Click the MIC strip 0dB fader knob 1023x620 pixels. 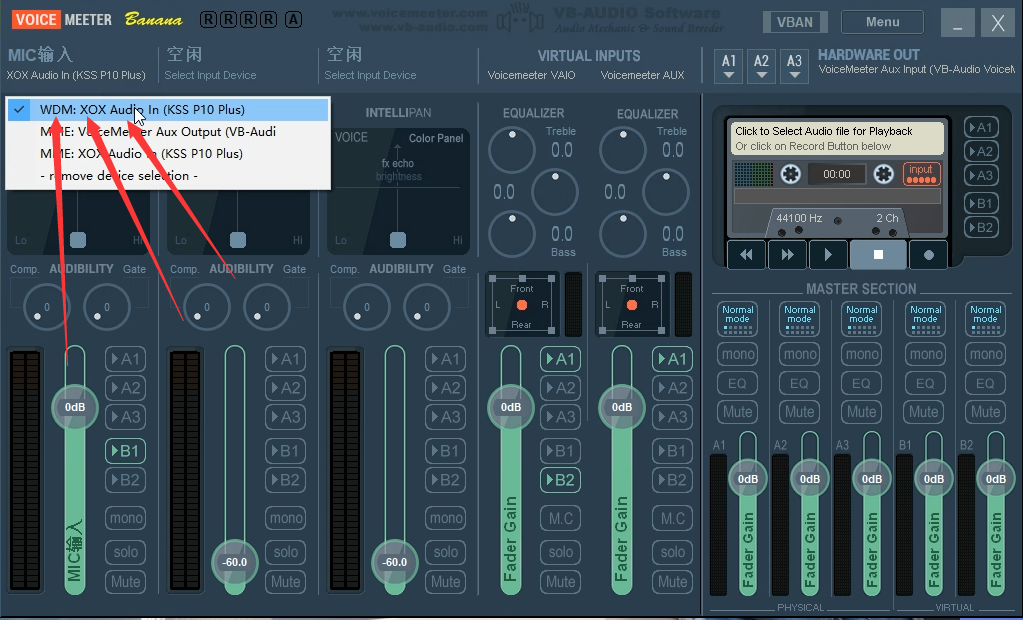(75, 407)
